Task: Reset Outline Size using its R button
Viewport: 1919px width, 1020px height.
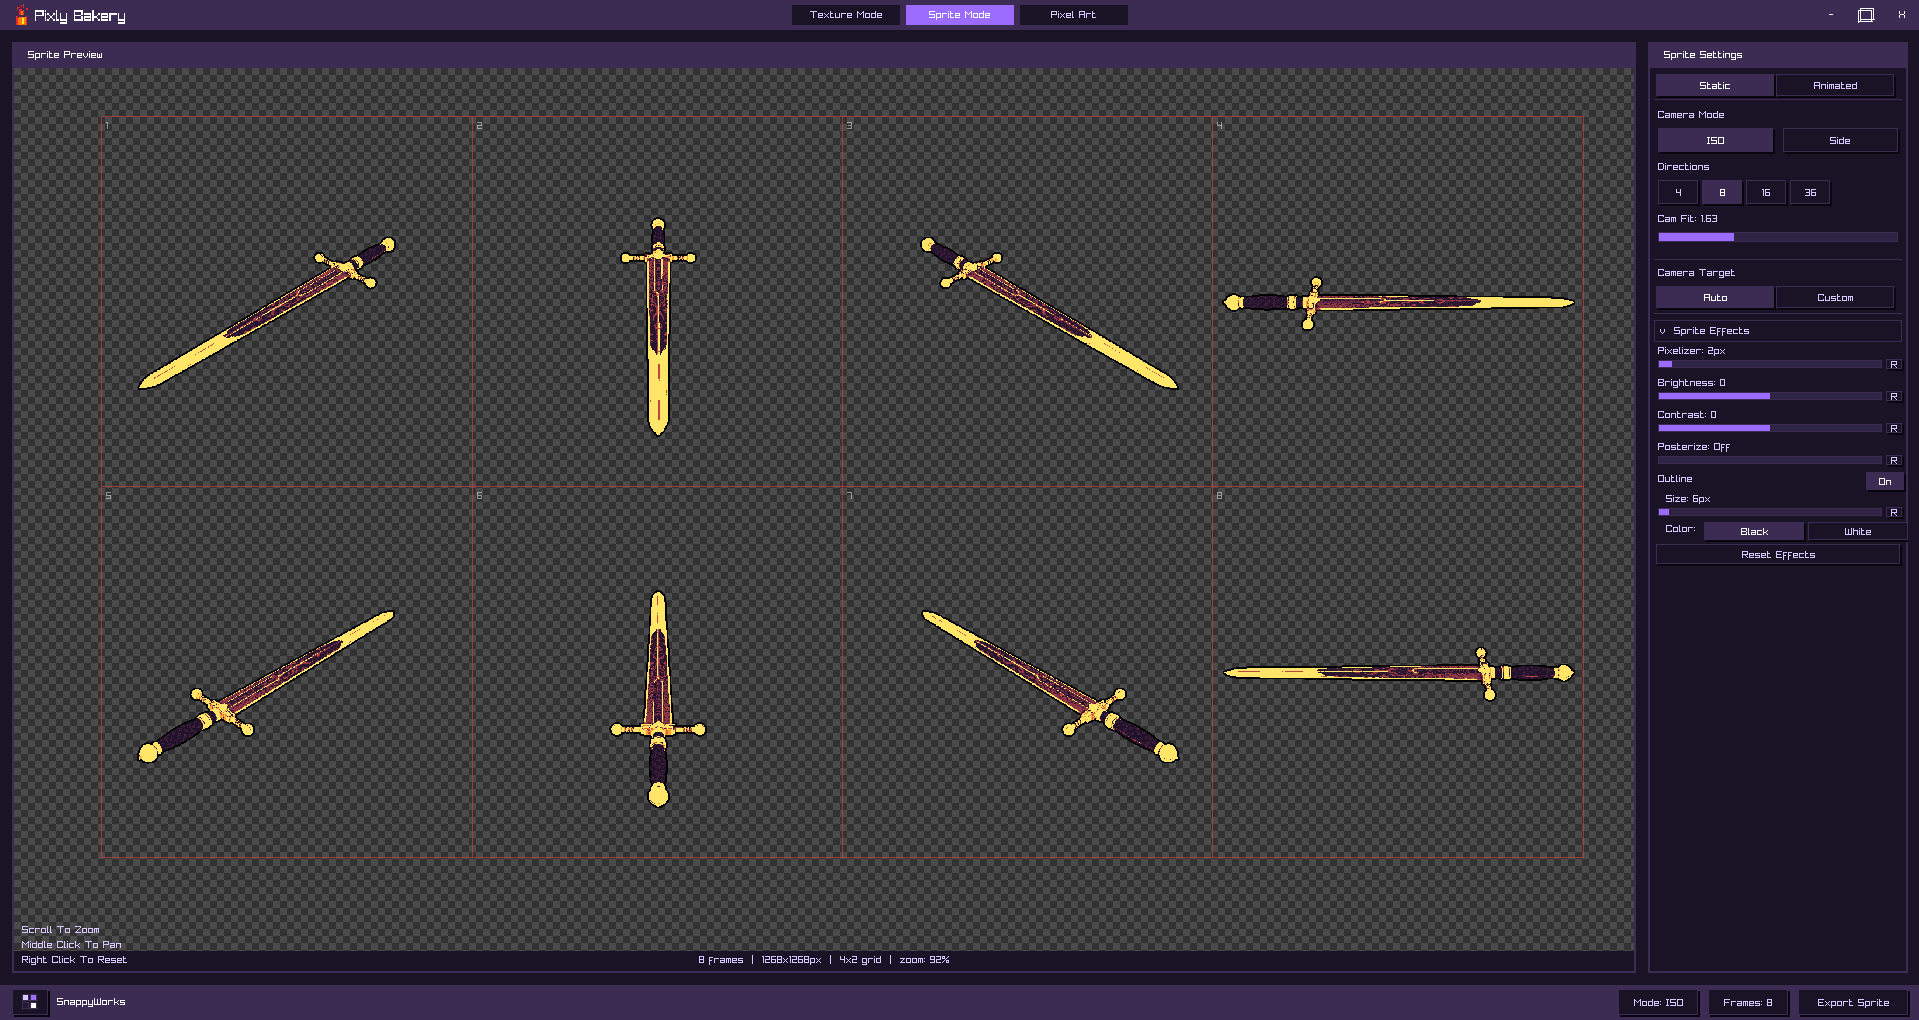Action: coord(1893,512)
